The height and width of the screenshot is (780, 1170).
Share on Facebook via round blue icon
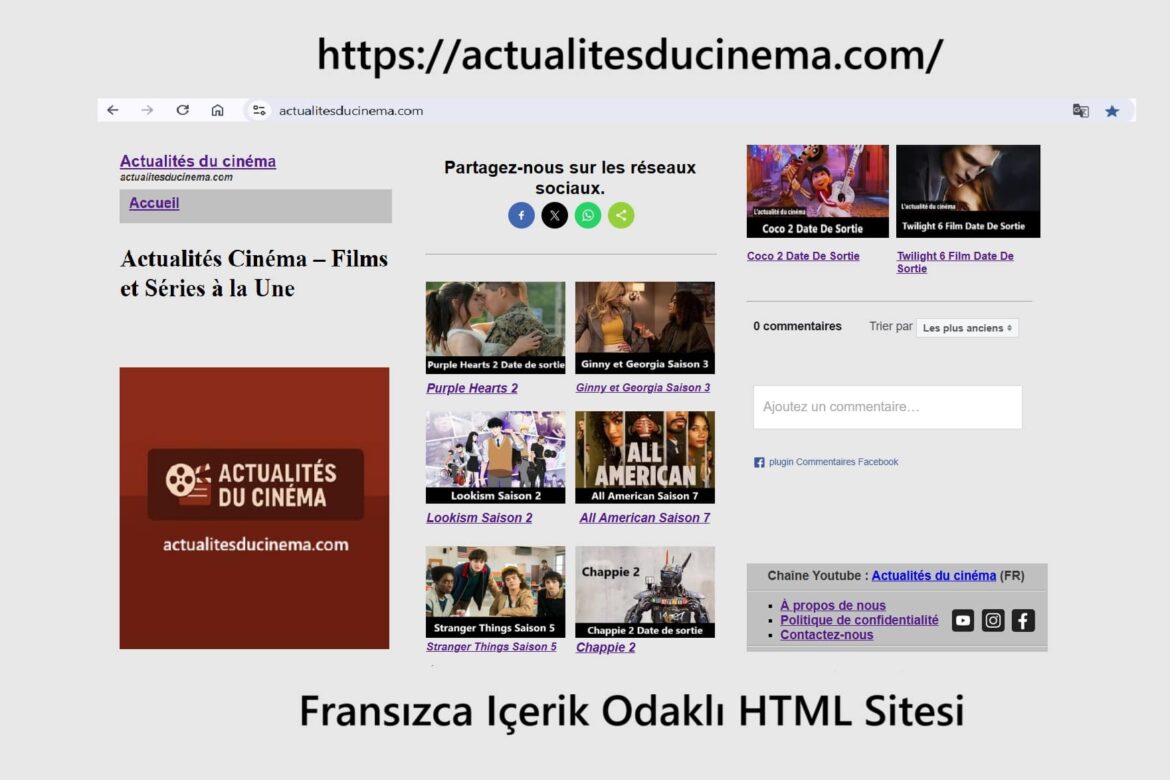[x=521, y=215]
